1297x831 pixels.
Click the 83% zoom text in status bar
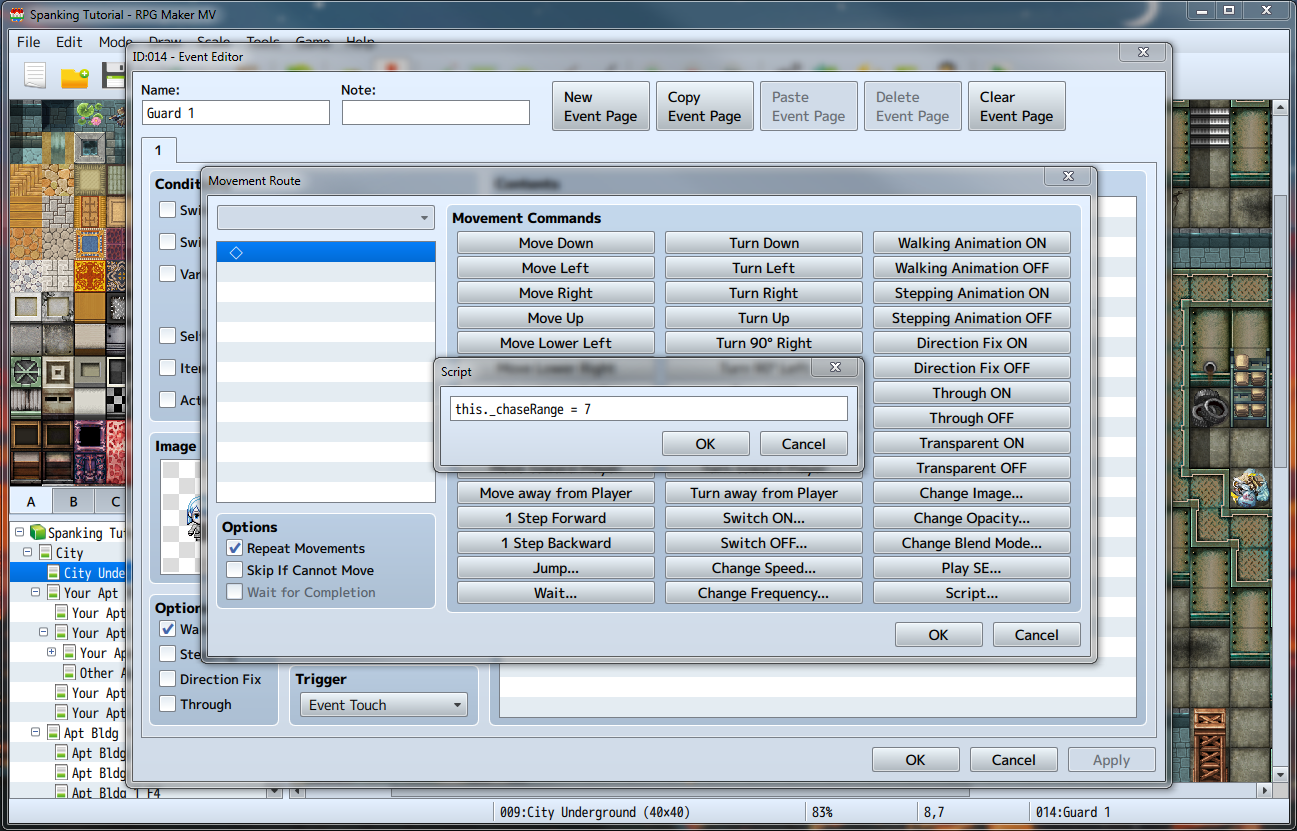point(821,812)
